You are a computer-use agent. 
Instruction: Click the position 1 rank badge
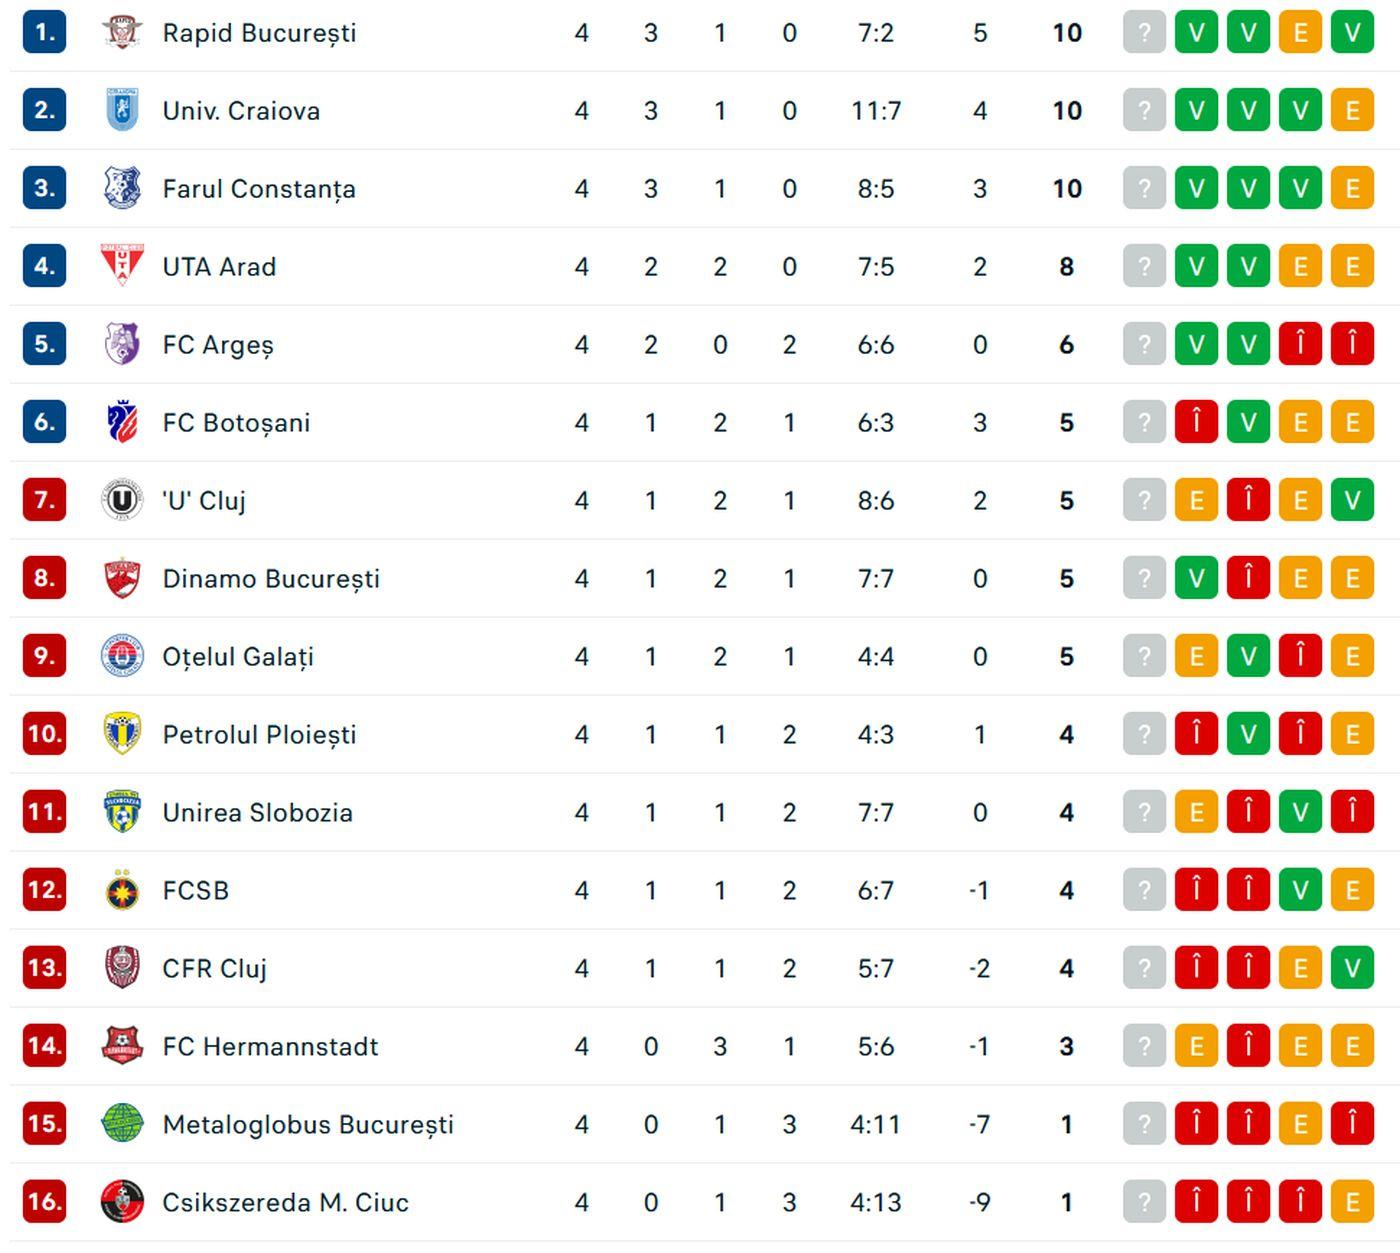(x=44, y=33)
